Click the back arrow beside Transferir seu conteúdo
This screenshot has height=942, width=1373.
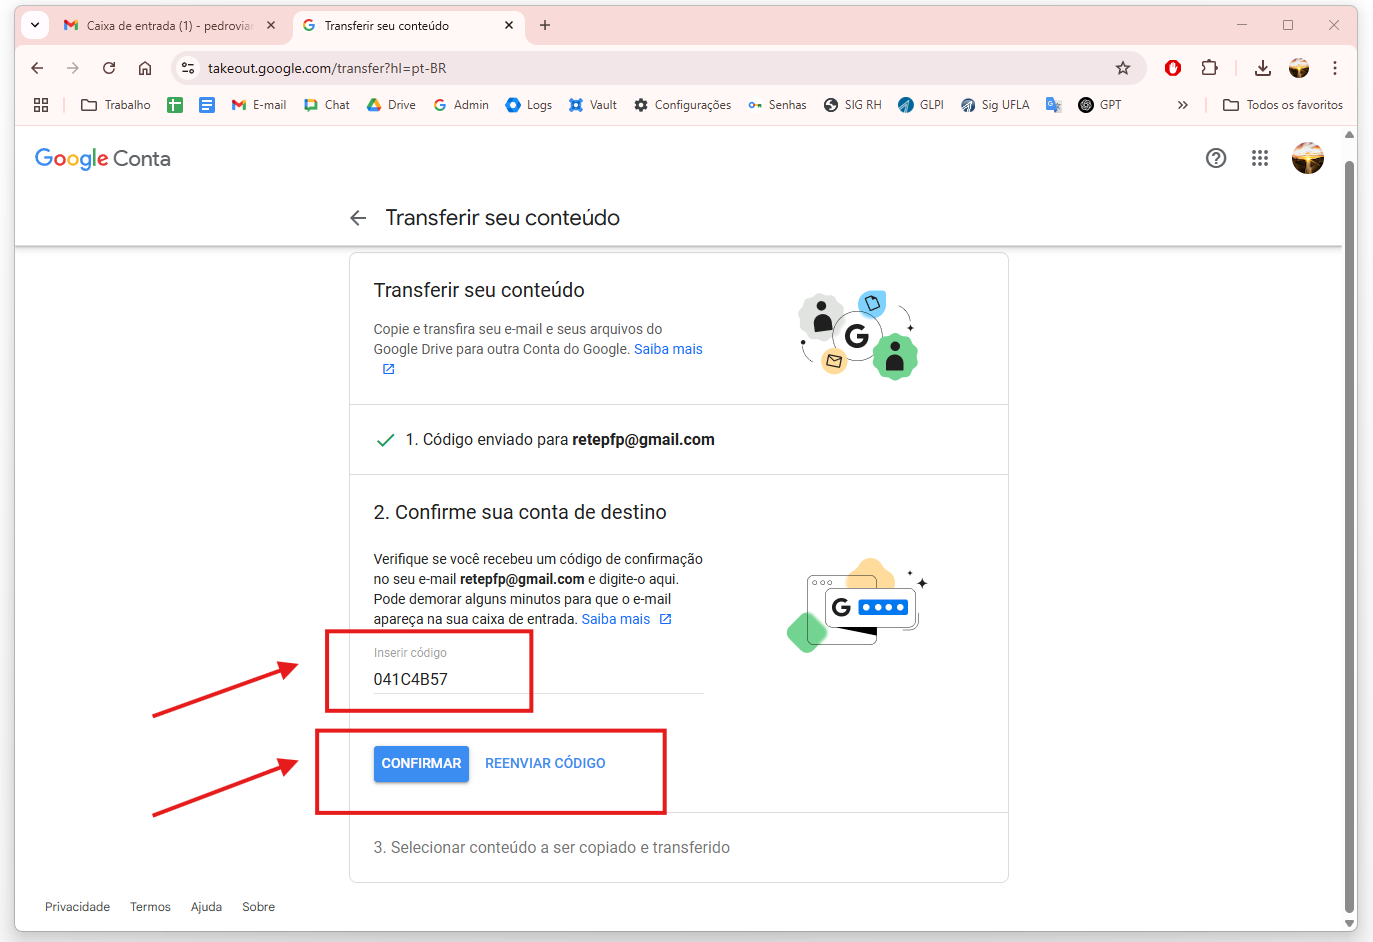tap(358, 218)
